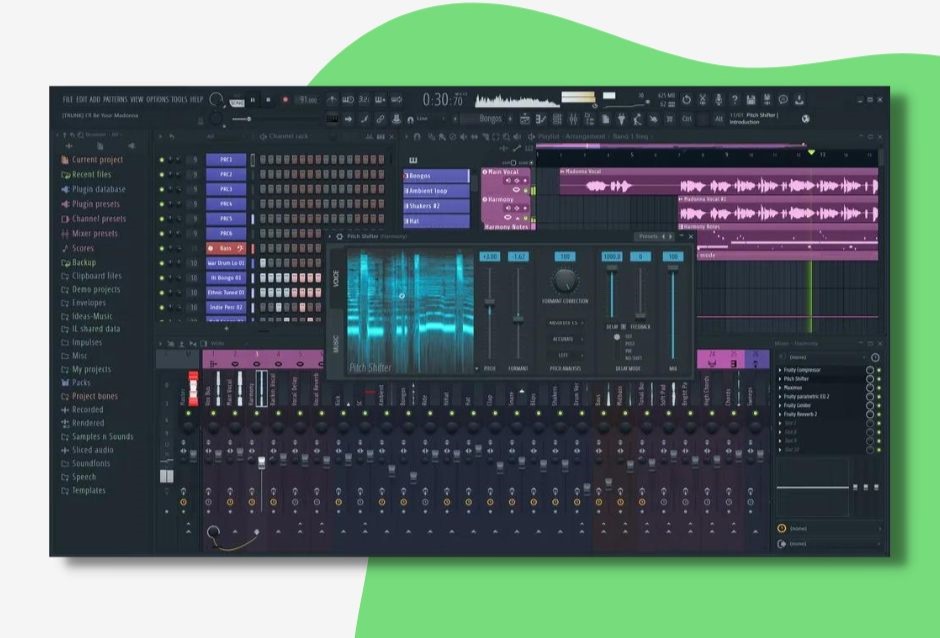Toggle Fruity Compressor effect slot on/off

point(879,370)
